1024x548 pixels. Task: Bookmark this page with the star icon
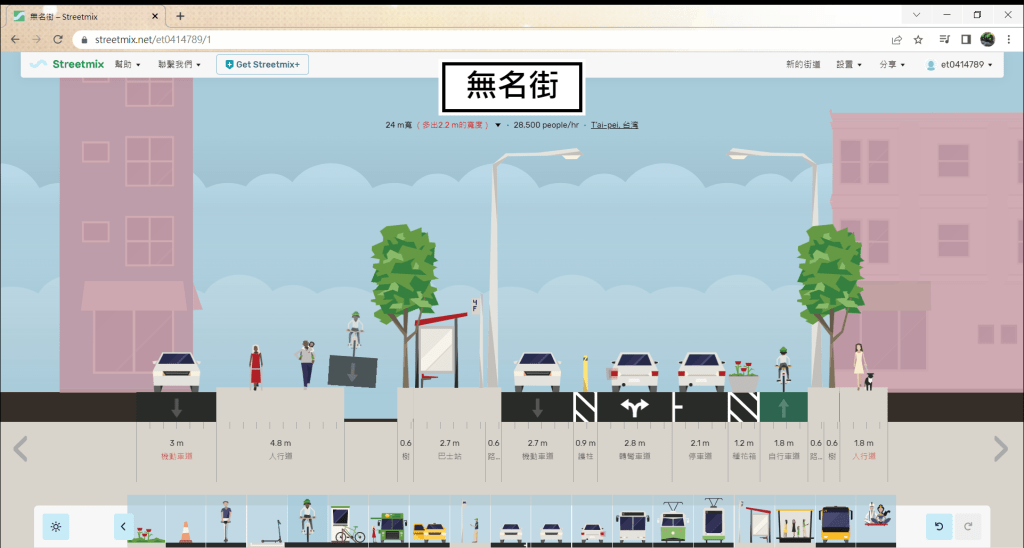pos(918,40)
